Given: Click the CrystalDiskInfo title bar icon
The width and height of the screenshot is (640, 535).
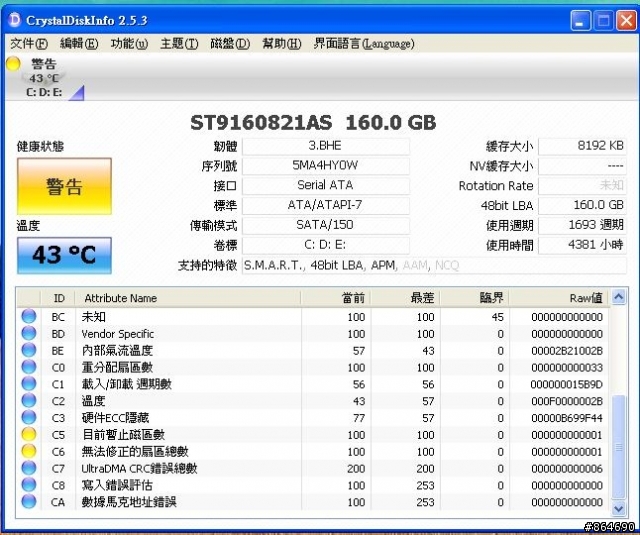Looking at the screenshot, I should click(x=14, y=20).
